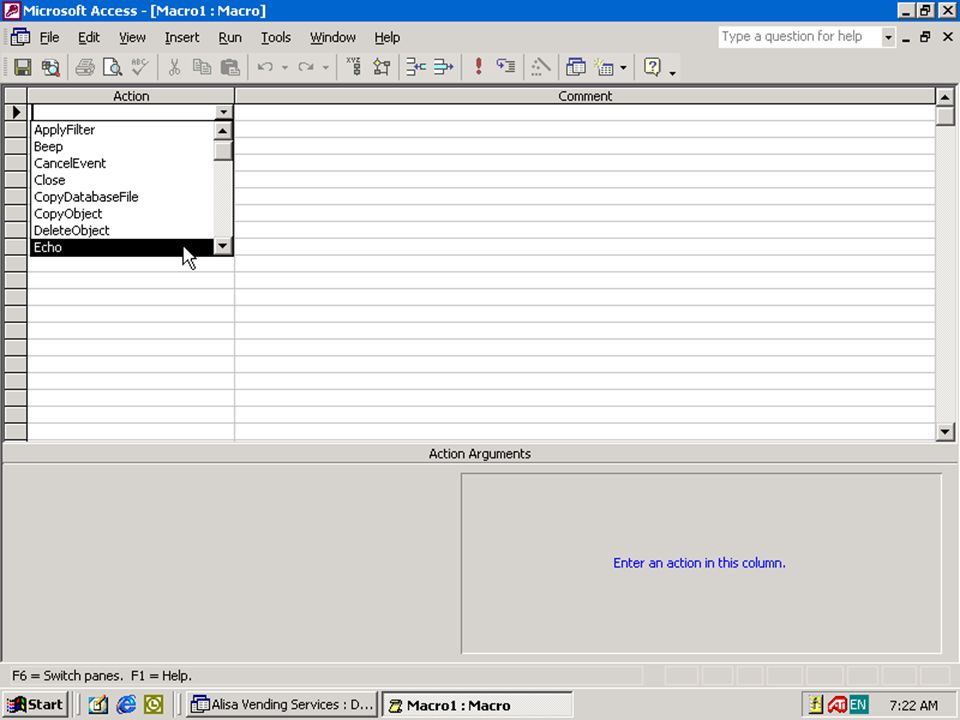Open the Undo history dropdown arrow
960x720 pixels.
pos(285,67)
